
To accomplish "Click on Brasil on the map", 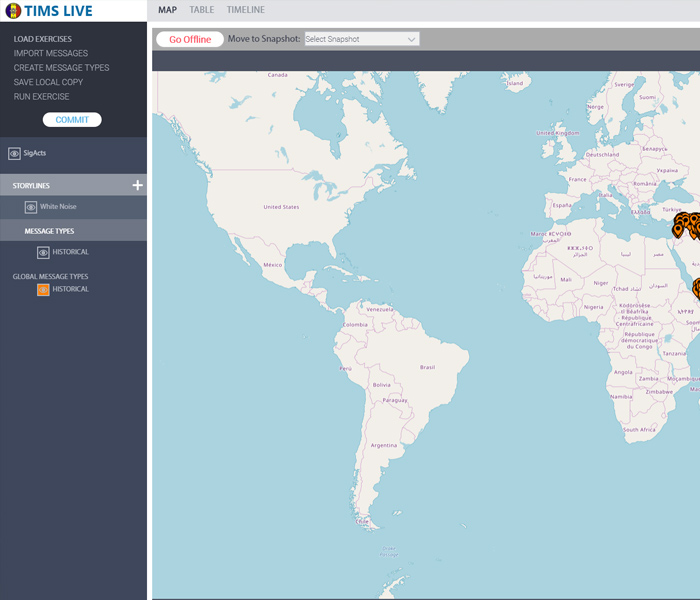I will 427,367.
